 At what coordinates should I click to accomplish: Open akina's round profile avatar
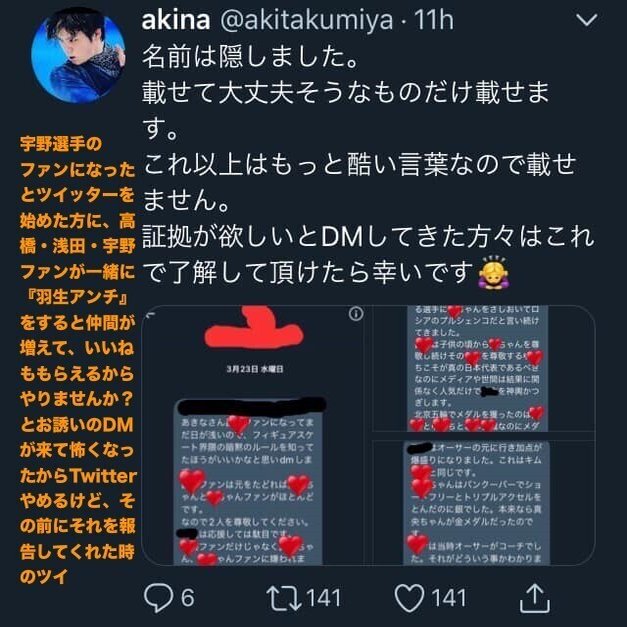(x=78, y=55)
